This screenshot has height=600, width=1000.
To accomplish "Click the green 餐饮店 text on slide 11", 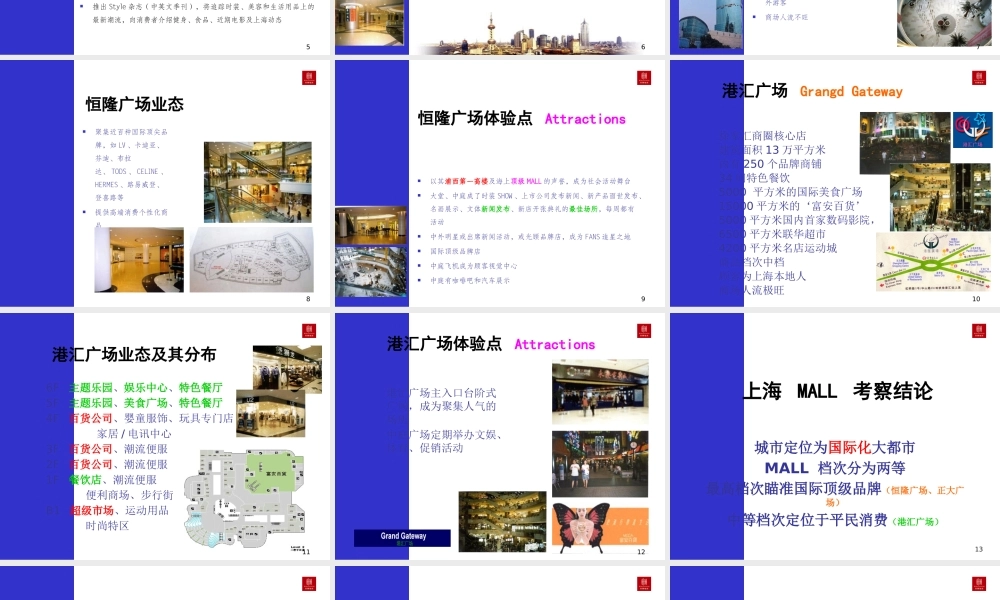I will point(85,479).
